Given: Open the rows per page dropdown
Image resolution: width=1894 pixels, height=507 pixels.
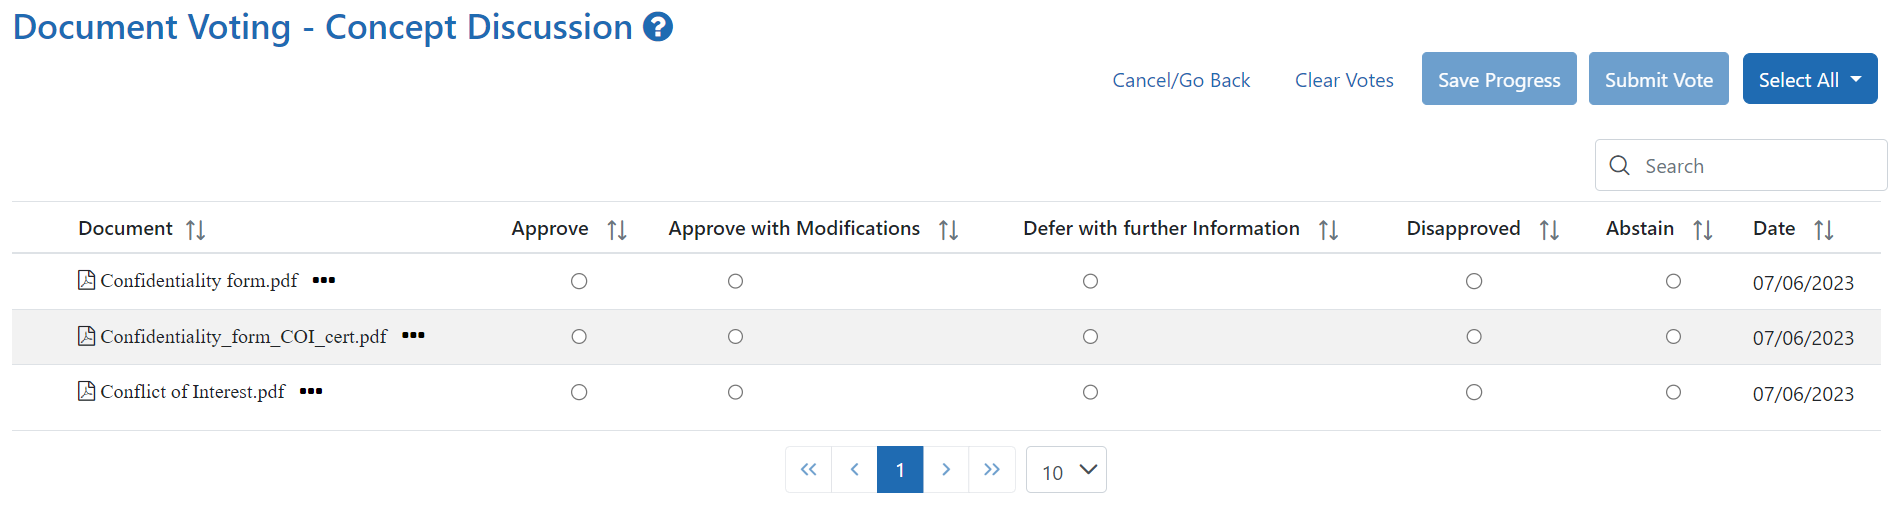Looking at the screenshot, I should coord(1066,470).
